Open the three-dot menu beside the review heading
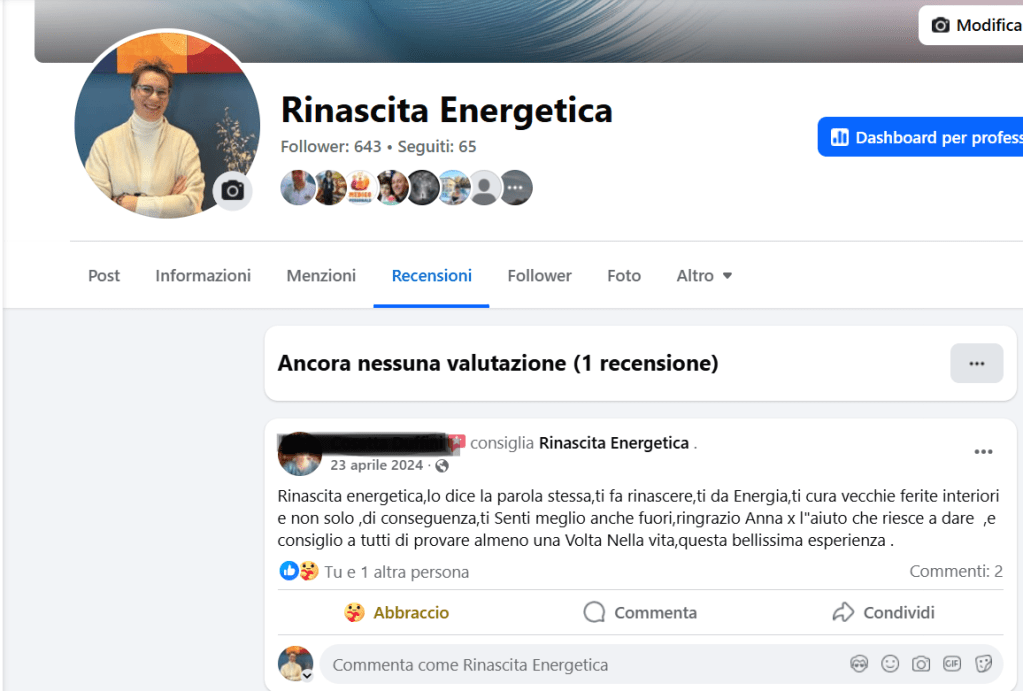 tap(977, 363)
